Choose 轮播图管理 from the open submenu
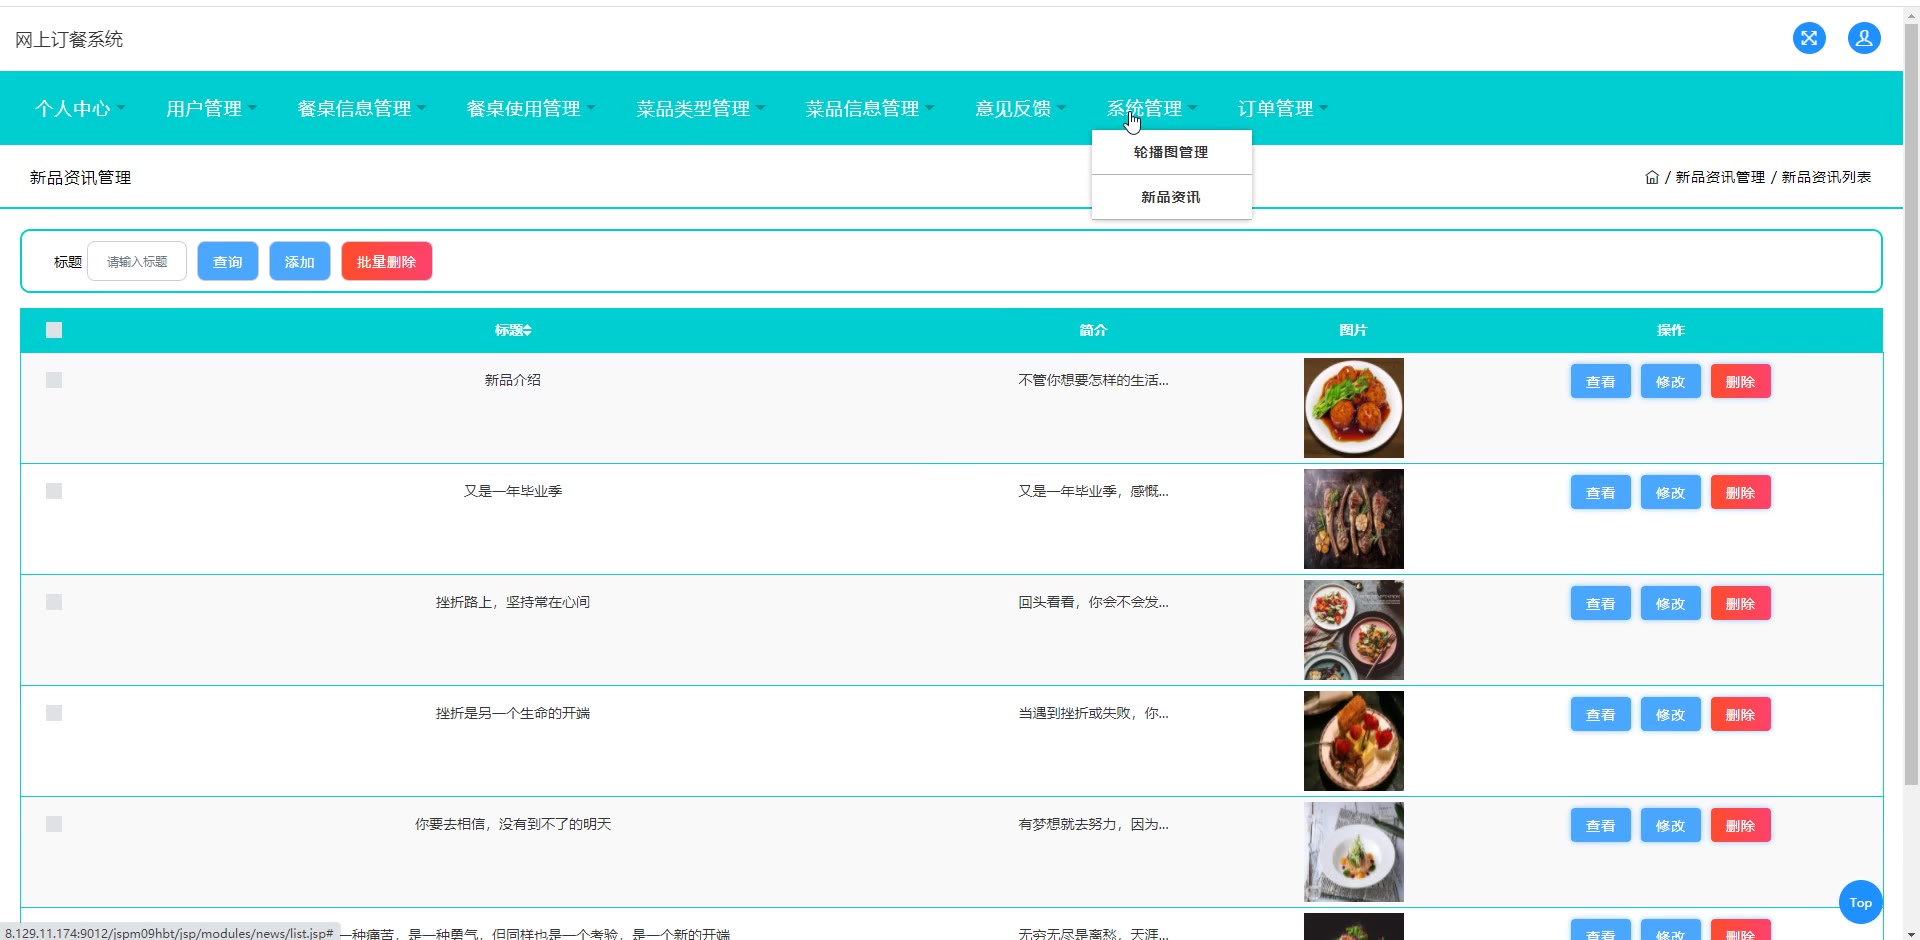 pos(1171,152)
